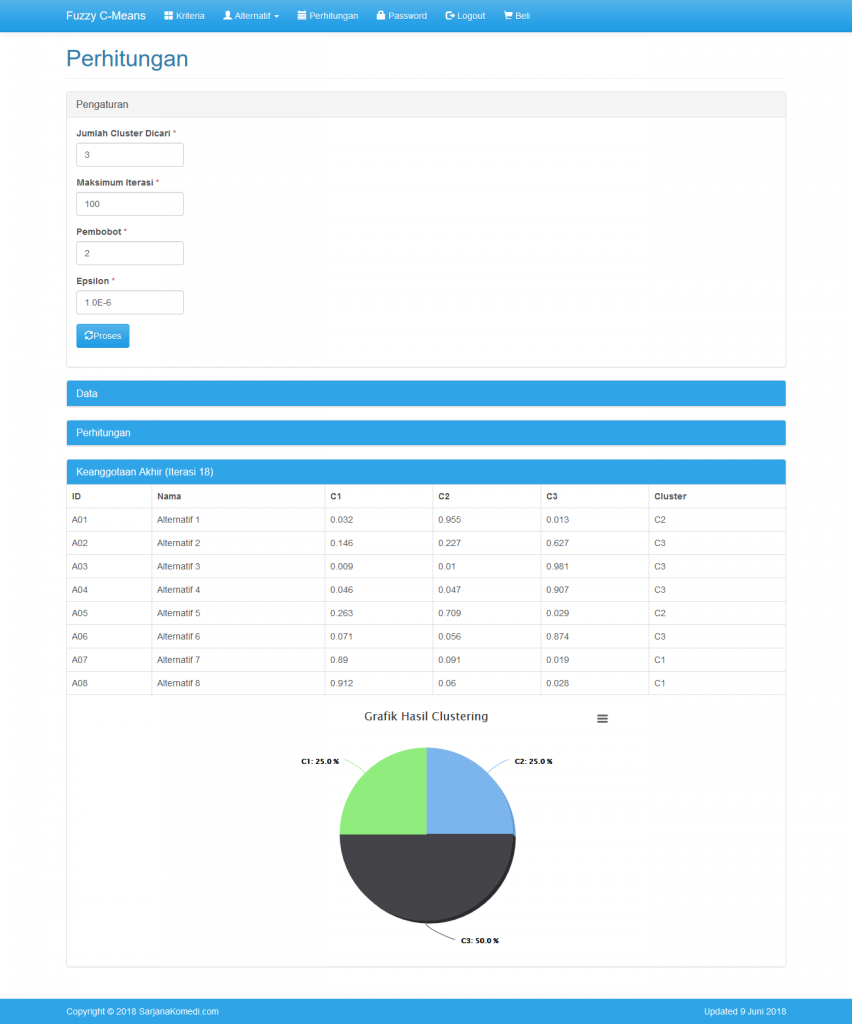The height and width of the screenshot is (1024, 852).
Task: Click the Logout arrow icon
Action: [450, 16]
